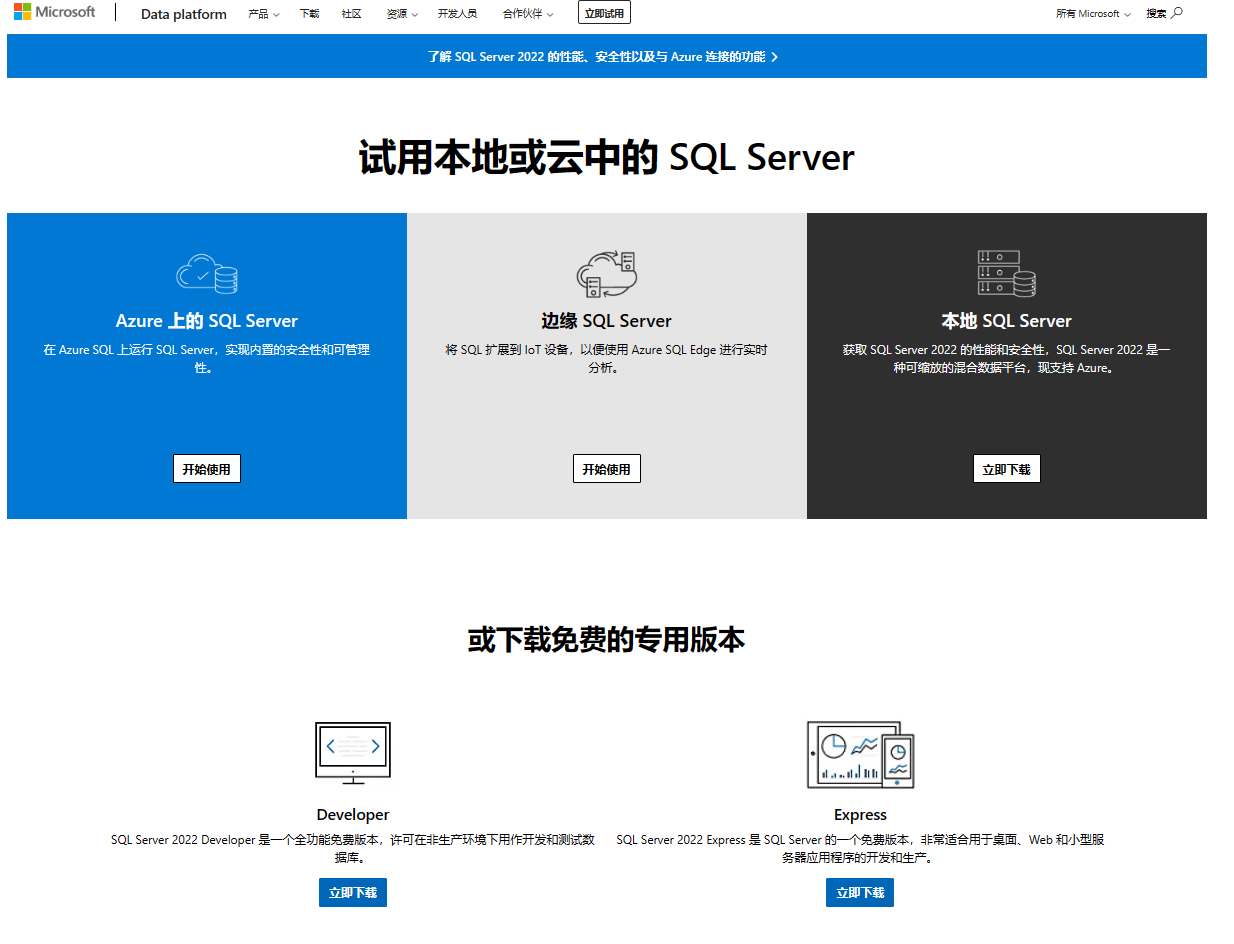Click 立即下载 under Developer edition

tap(353, 893)
